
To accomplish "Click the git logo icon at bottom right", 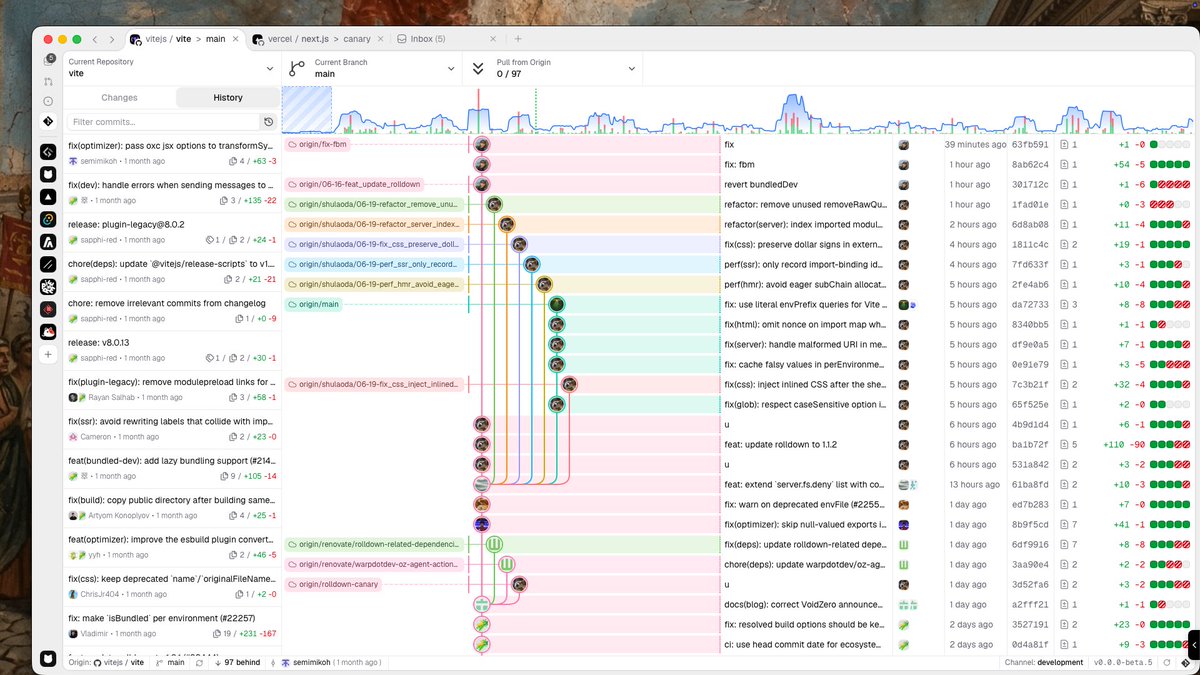I will [1185, 662].
